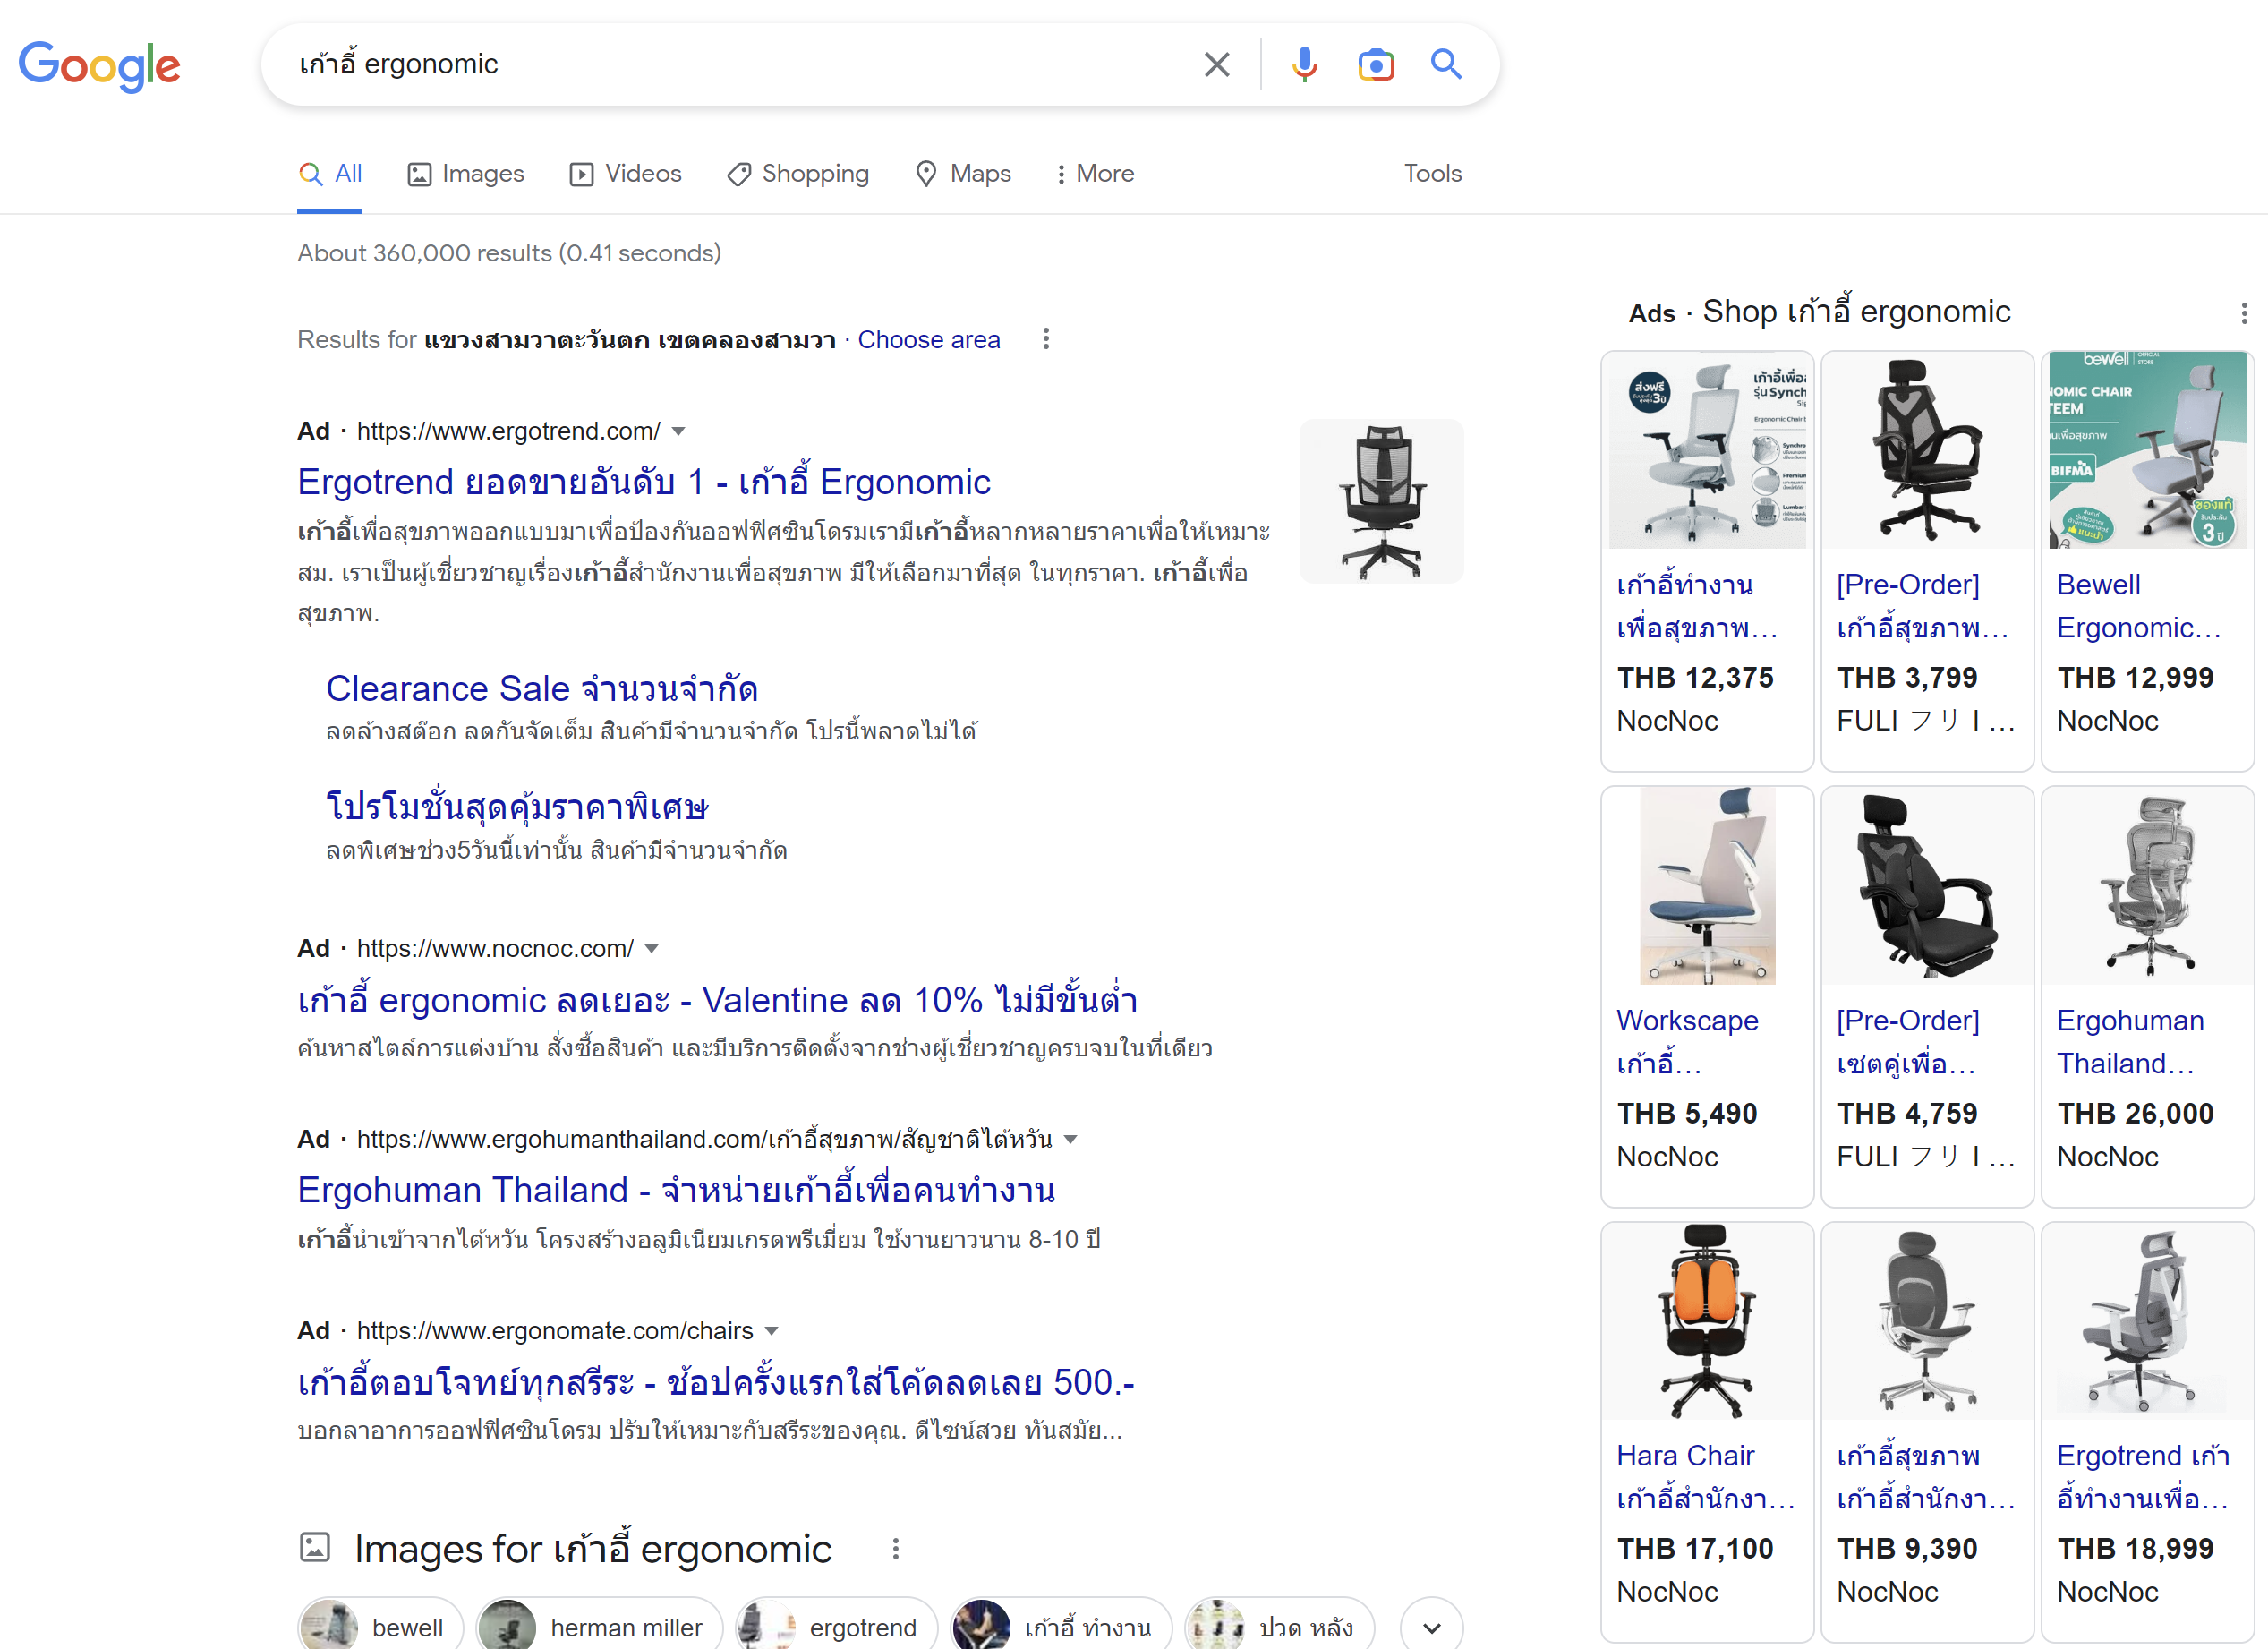Open the Tools options
Image resolution: width=2268 pixels, height=1649 pixels.
(1432, 174)
